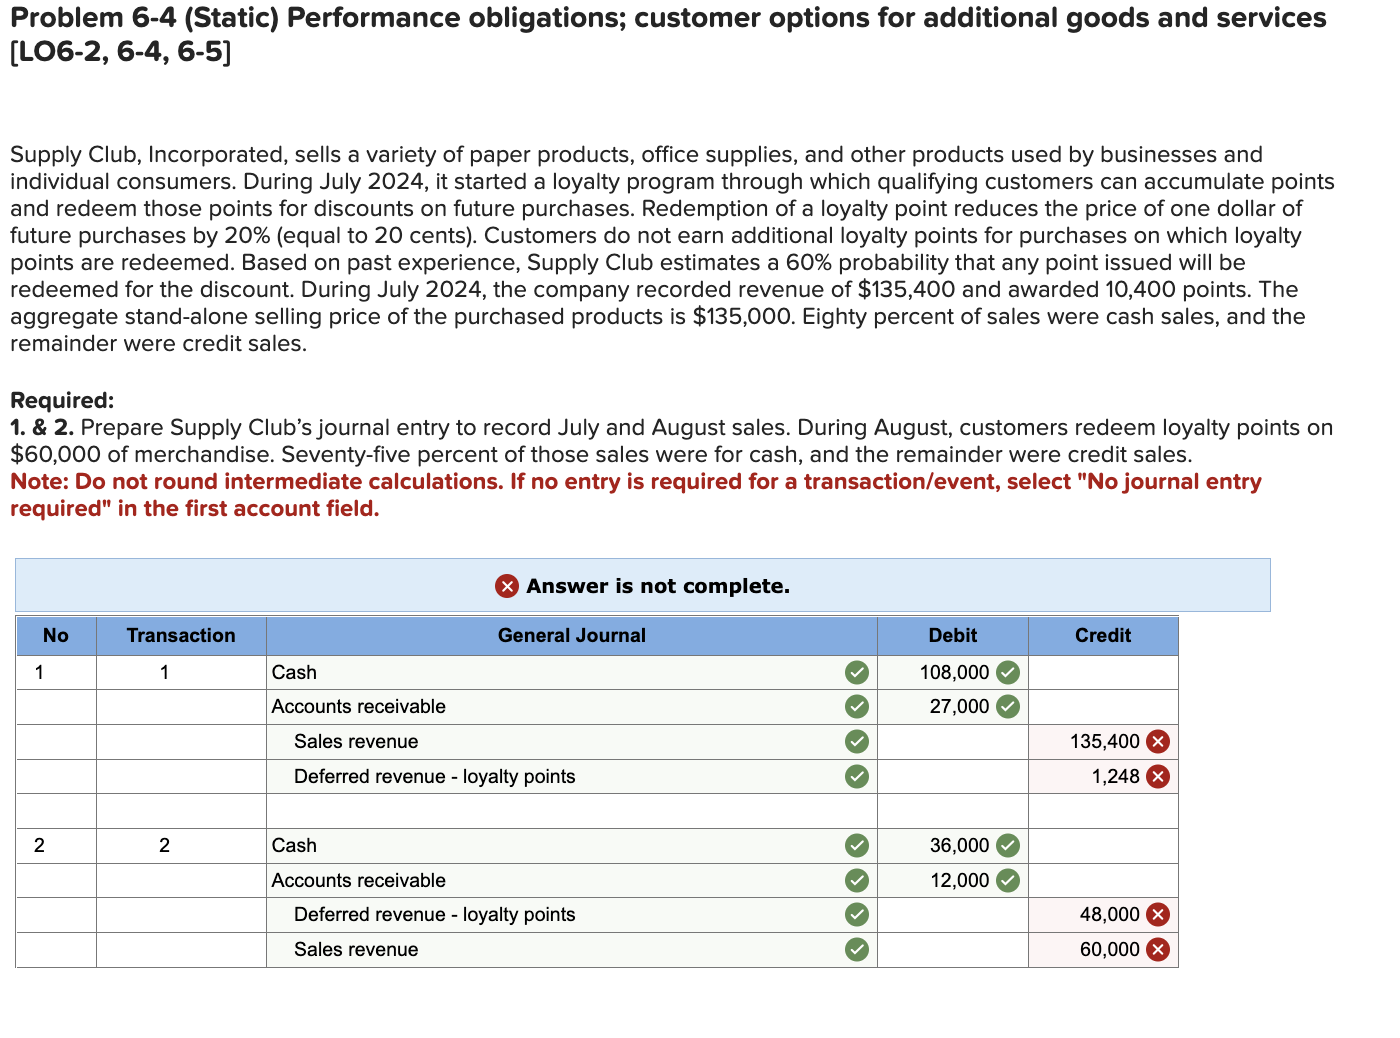Click the red X in the Answer banner

click(506, 586)
